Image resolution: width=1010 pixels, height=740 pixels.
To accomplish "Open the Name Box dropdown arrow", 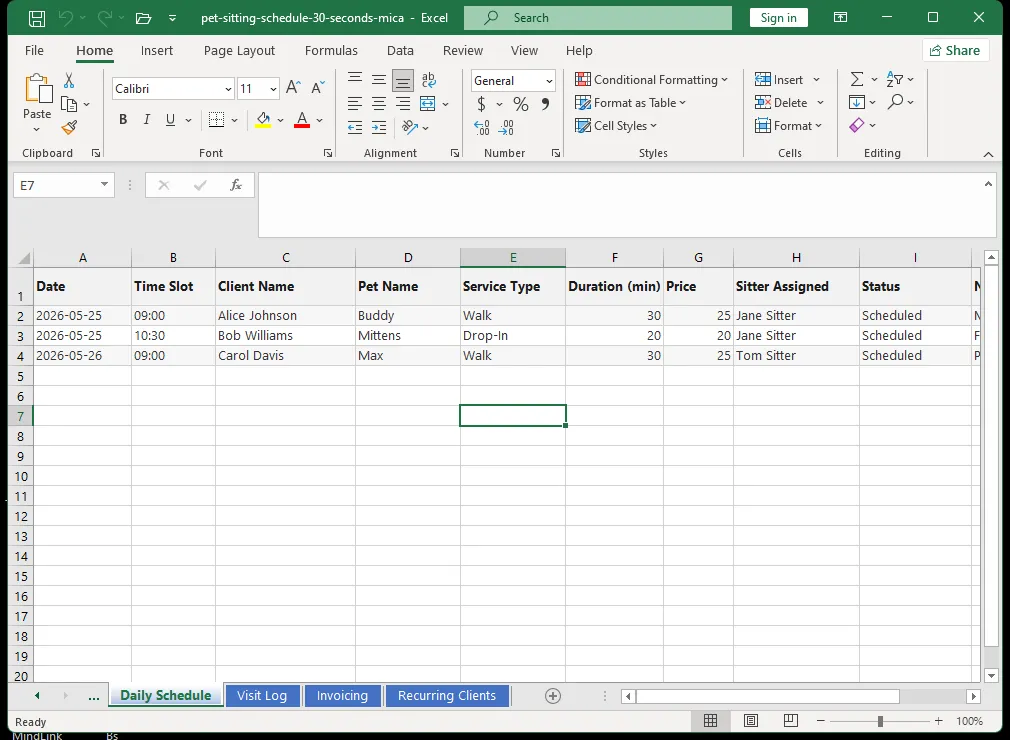I will (x=104, y=185).
